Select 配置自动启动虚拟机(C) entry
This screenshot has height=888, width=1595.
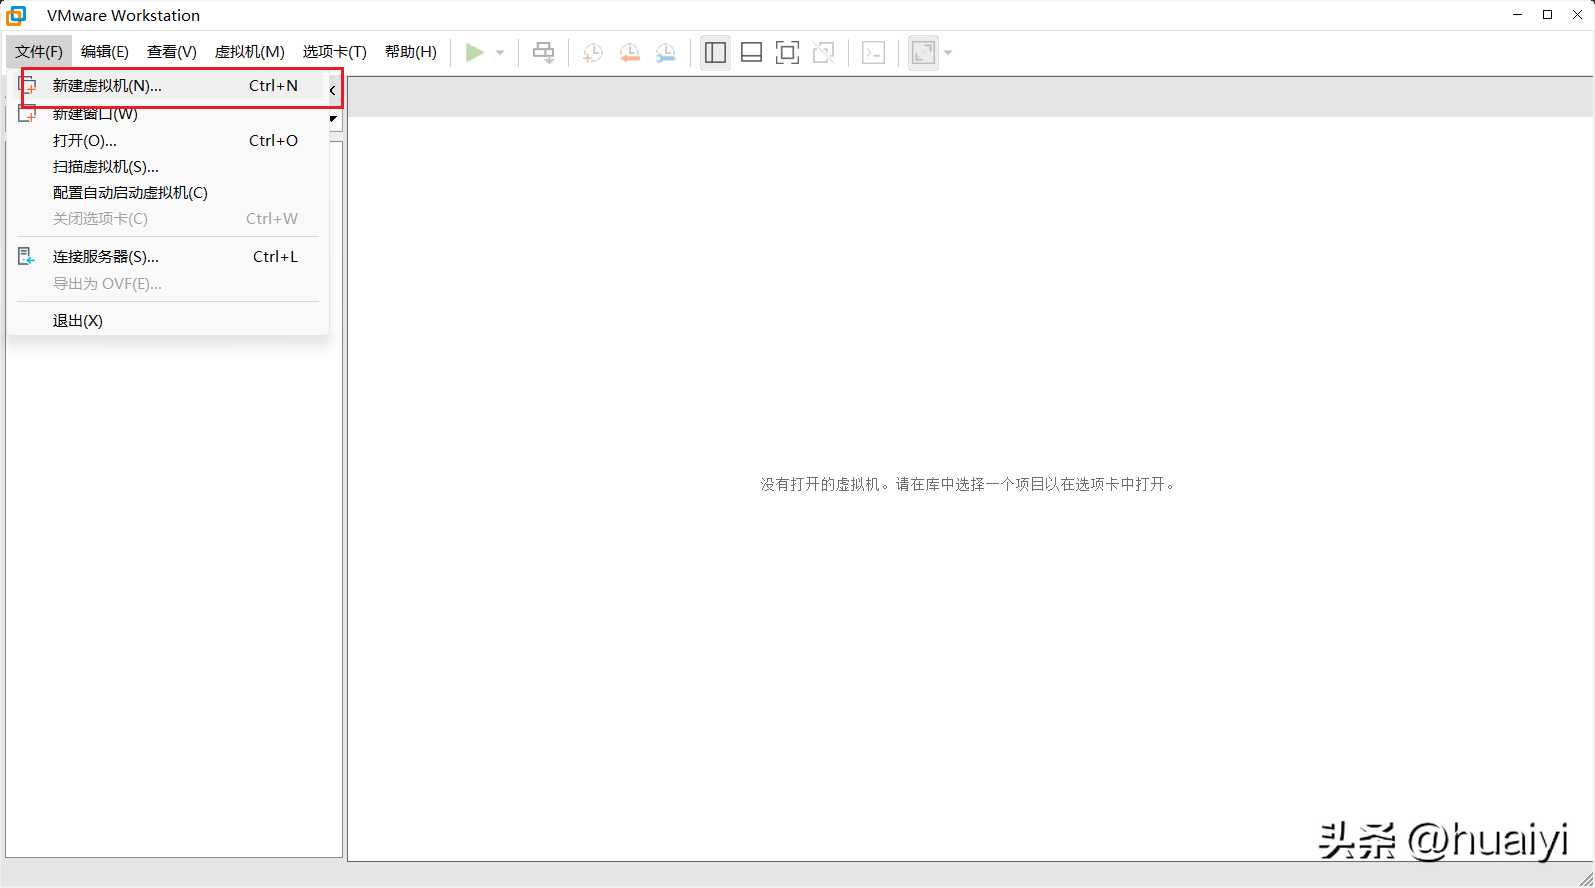click(168, 193)
